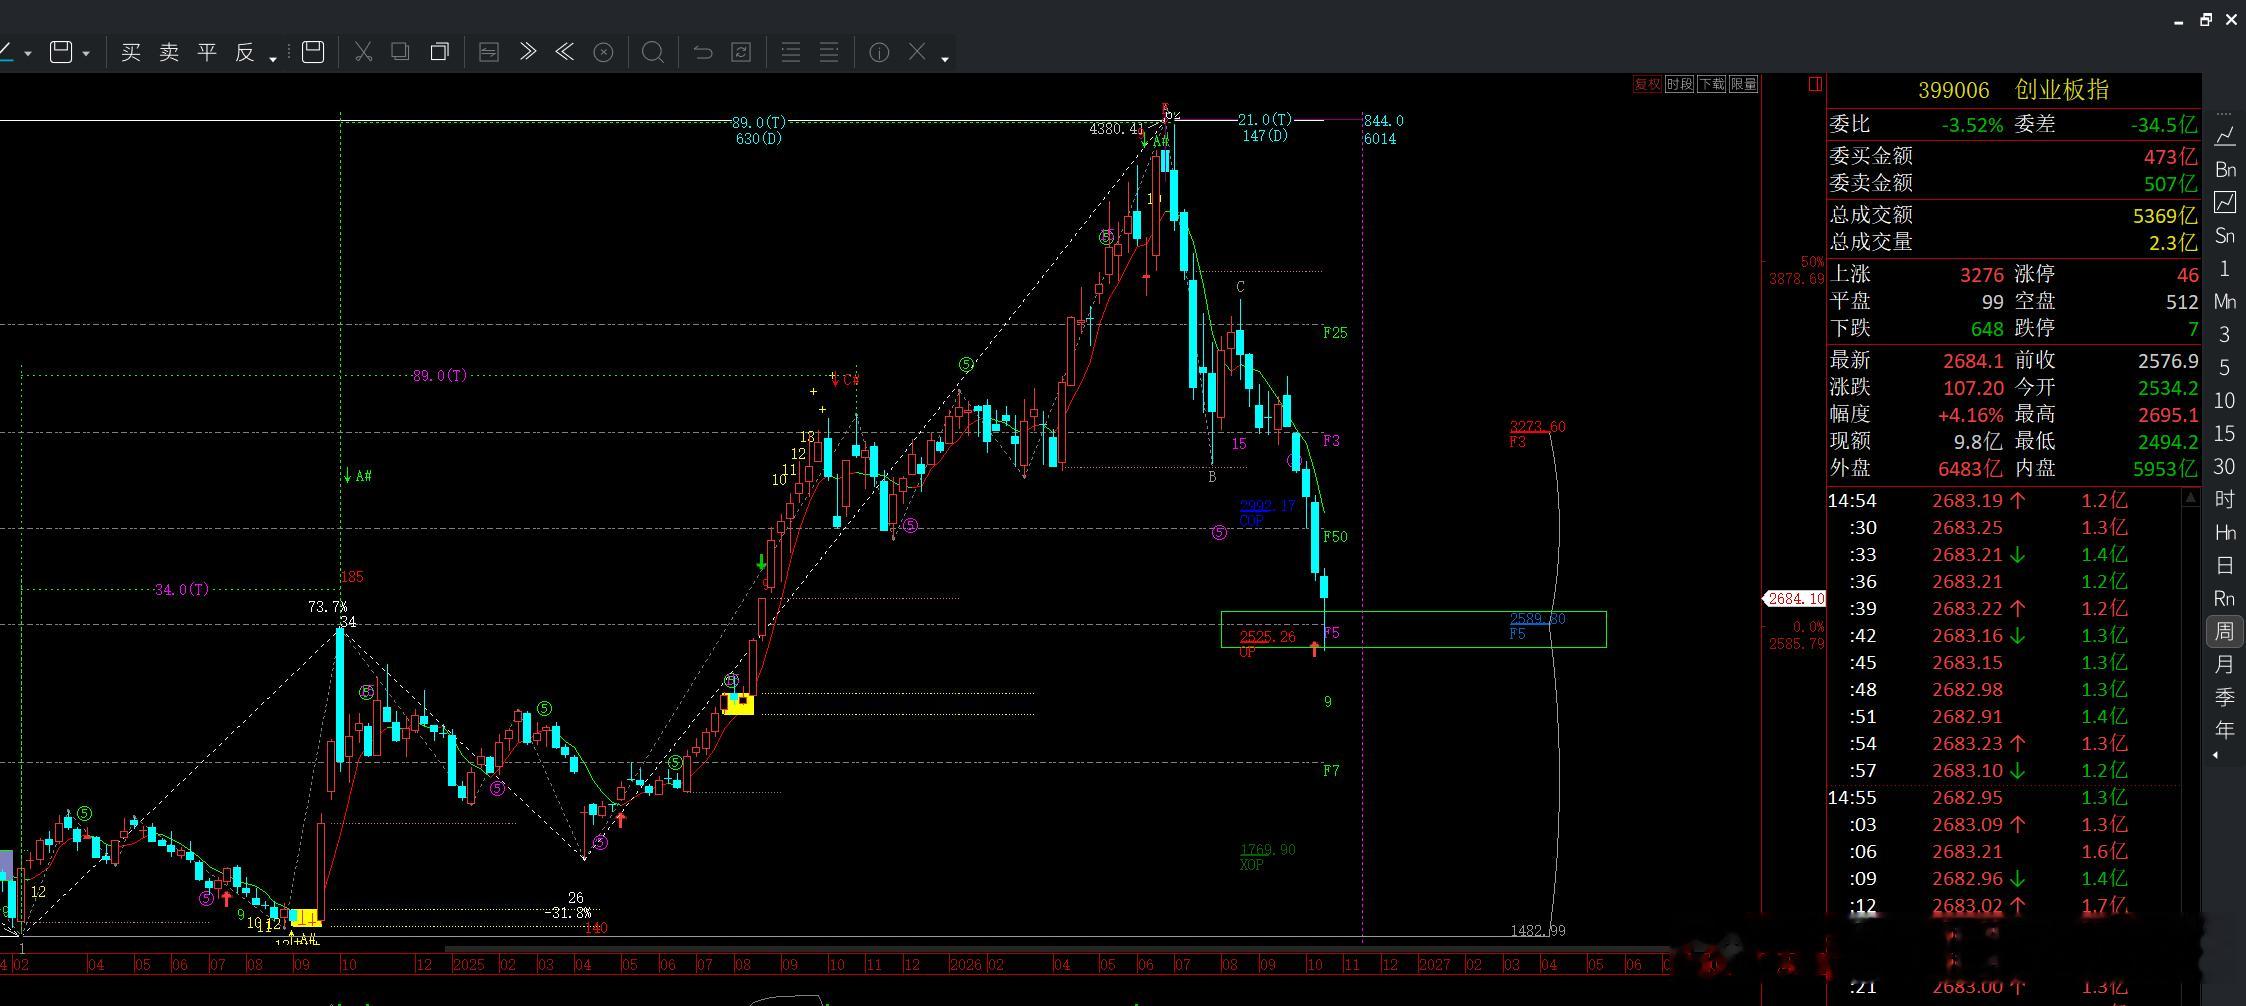Click the overlapping-squares paste icon
The width and height of the screenshot is (2246, 1006).
click(439, 52)
